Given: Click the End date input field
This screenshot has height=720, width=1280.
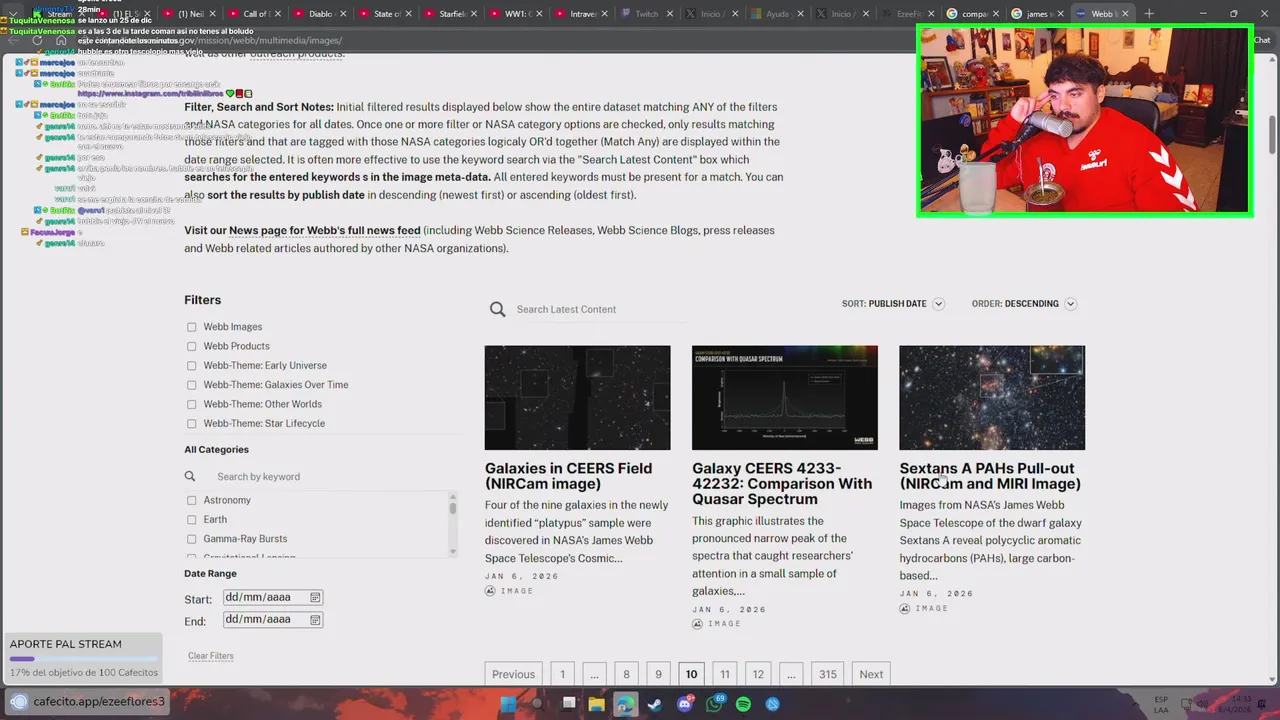Looking at the screenshot, I should (x=272, y=620).
